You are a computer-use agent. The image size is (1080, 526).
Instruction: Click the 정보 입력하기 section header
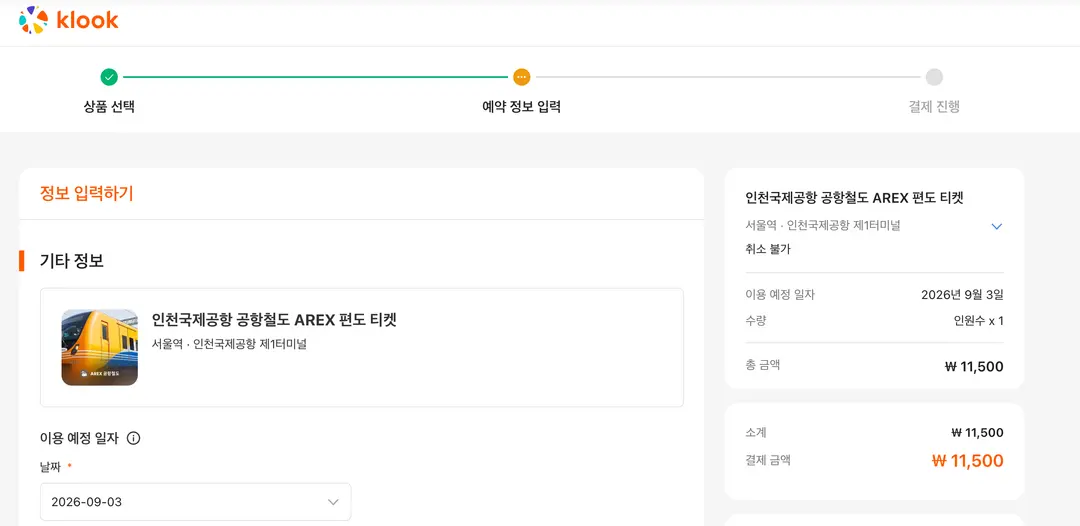click(x=86, y=194)
